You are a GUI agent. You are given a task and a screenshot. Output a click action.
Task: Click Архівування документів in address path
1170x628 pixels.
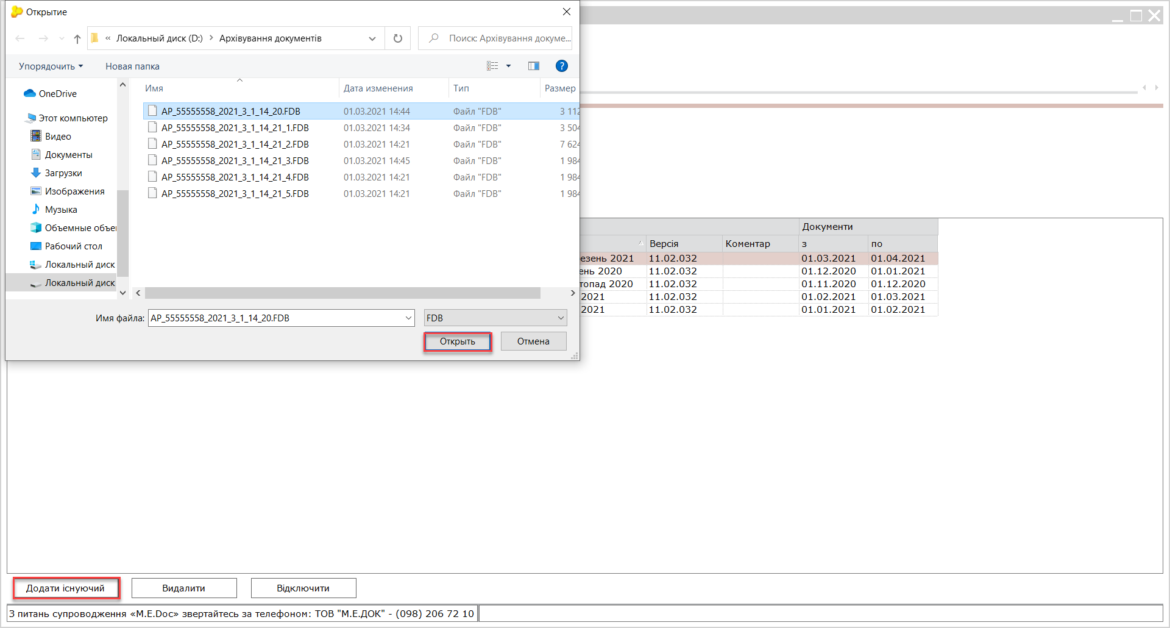click(270, 38)
